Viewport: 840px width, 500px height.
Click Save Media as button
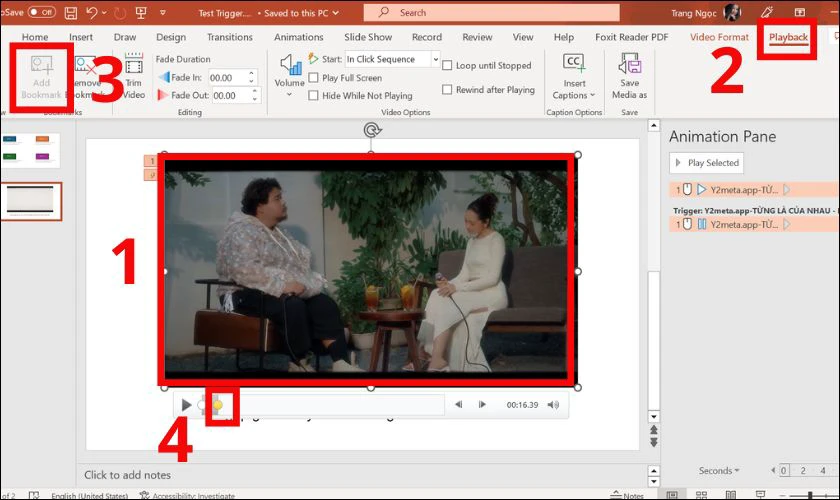coord(629,77)
